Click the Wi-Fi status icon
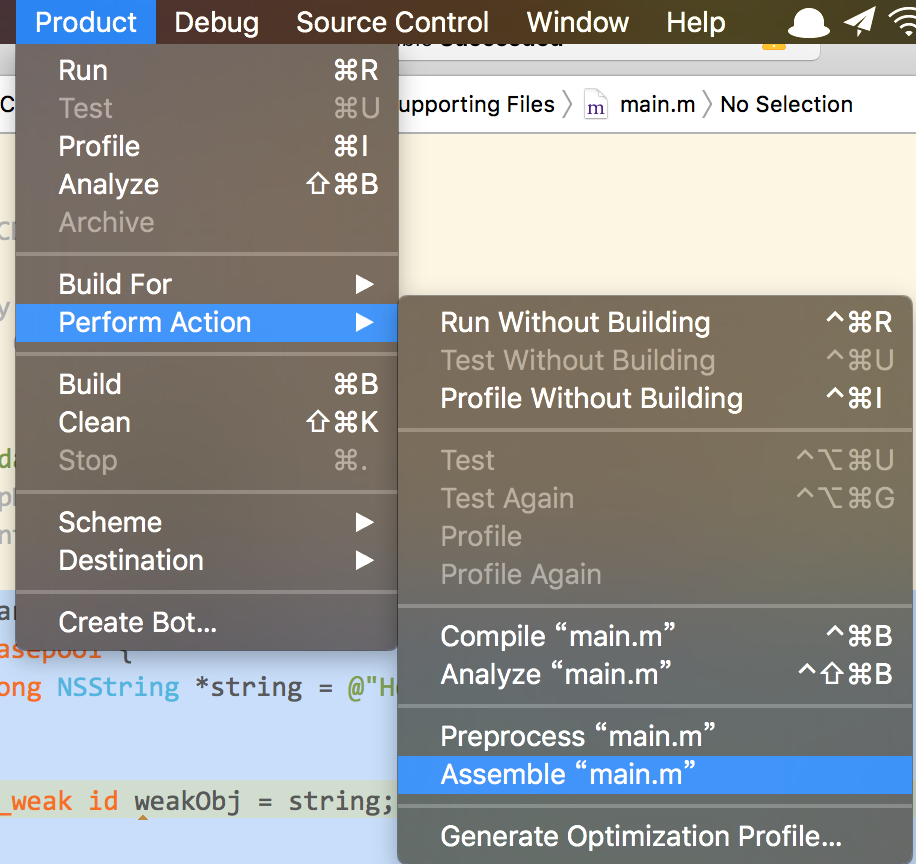This screenshot has height=864, width=916. [x=903, y=22]
